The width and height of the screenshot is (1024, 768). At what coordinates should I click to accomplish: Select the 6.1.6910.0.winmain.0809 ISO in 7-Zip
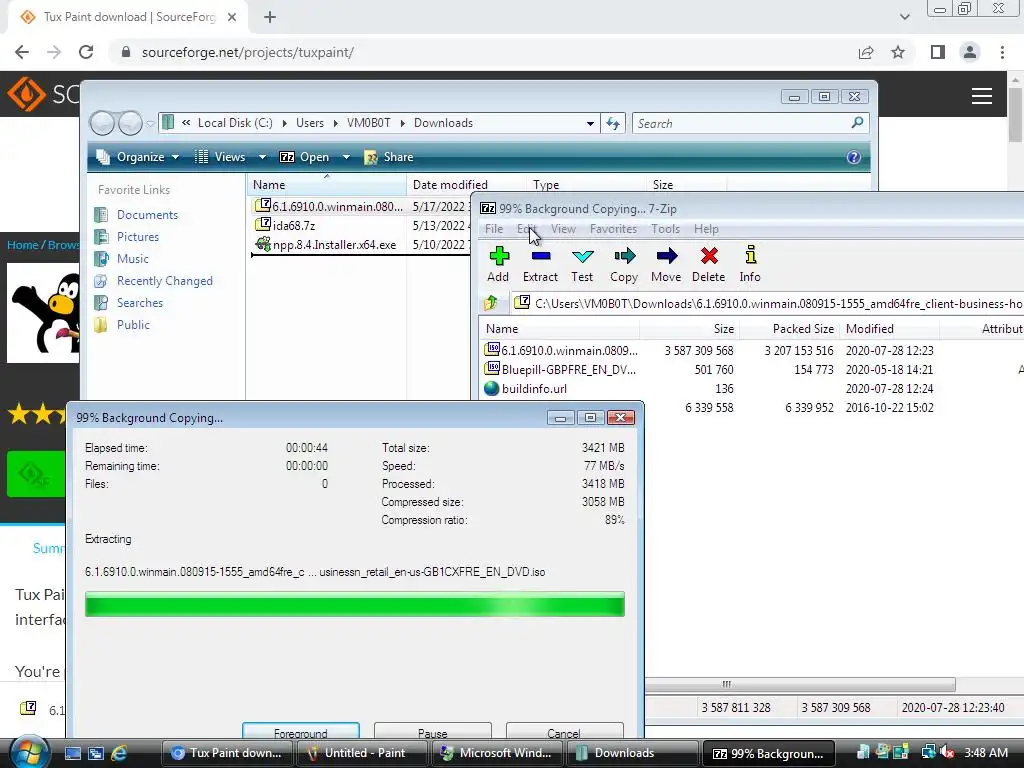562,351
